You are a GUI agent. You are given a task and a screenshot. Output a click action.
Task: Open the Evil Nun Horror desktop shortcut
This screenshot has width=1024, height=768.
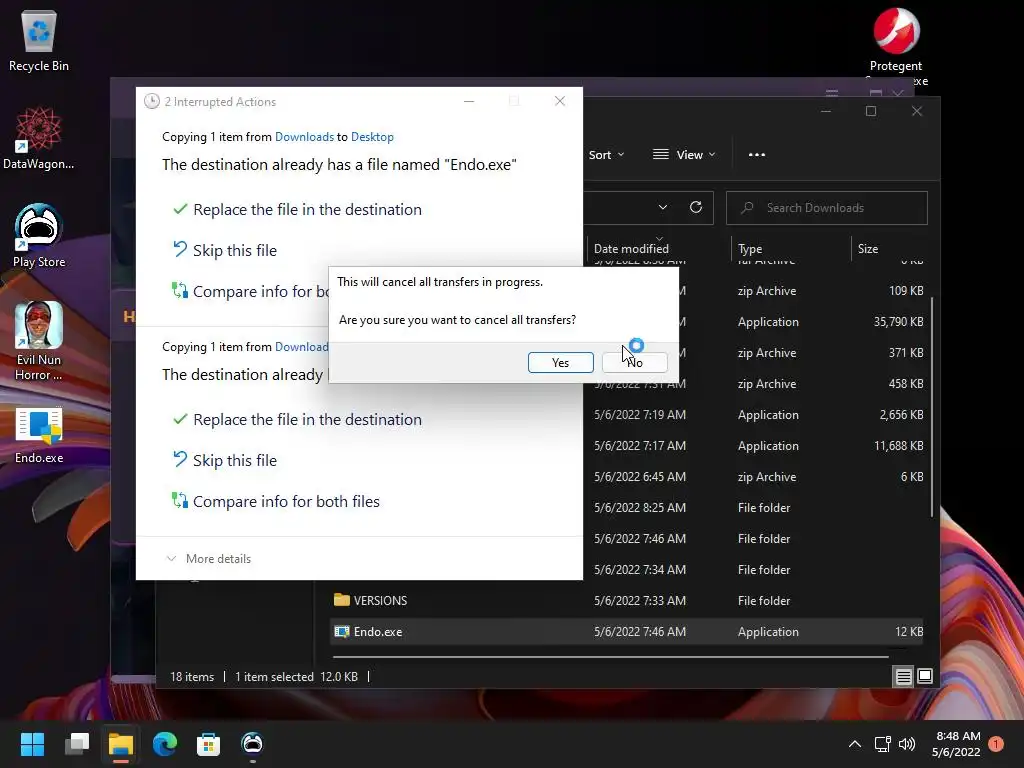pyautogui.click(x=39, y=340)
